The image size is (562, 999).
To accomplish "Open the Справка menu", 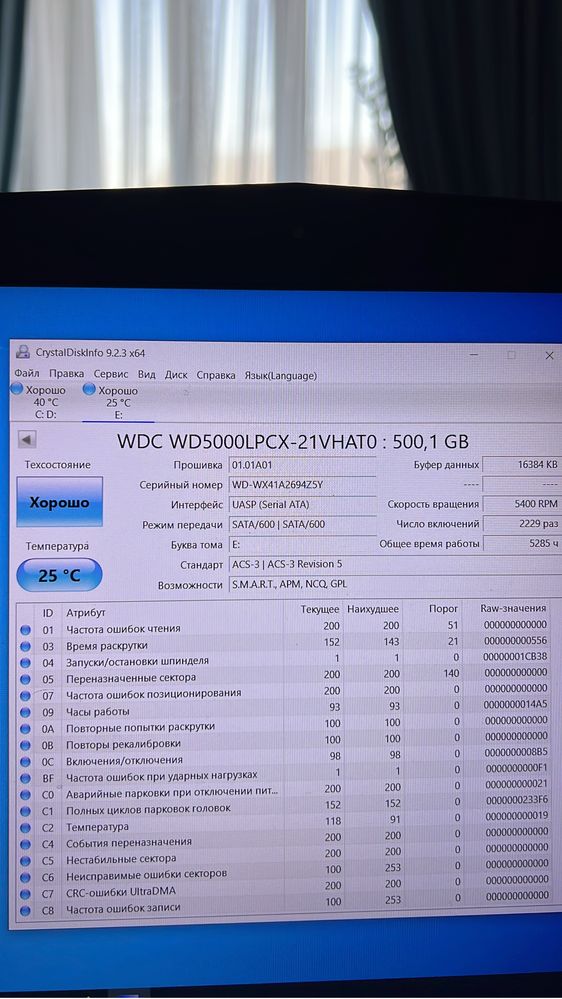I will (x=216, y=376).
